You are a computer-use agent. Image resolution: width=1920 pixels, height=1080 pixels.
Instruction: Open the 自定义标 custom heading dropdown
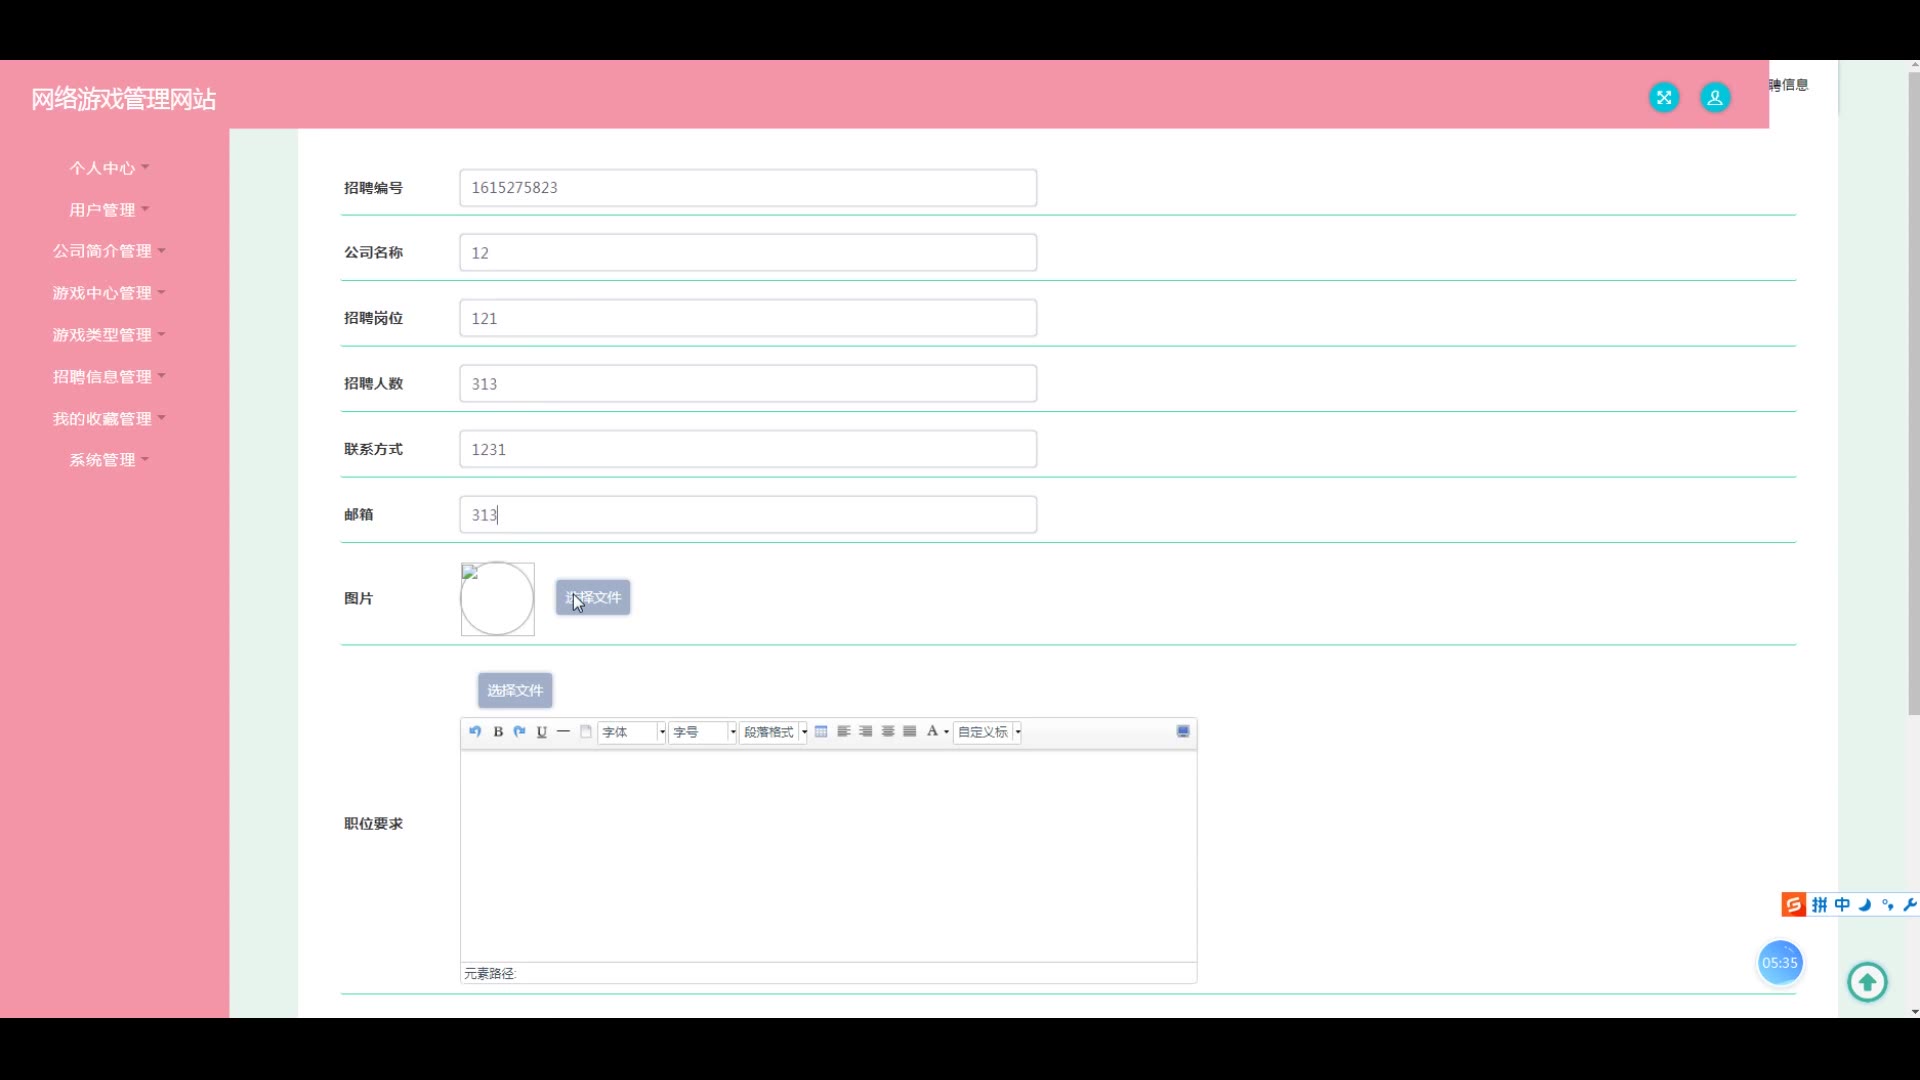pyautogui.click(x=988, y=732)
